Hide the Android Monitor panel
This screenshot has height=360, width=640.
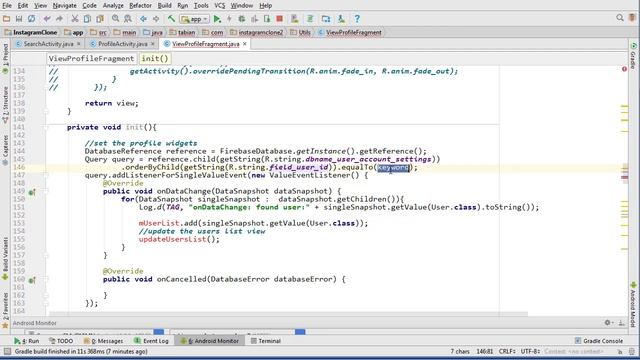(x=621, y=323)
